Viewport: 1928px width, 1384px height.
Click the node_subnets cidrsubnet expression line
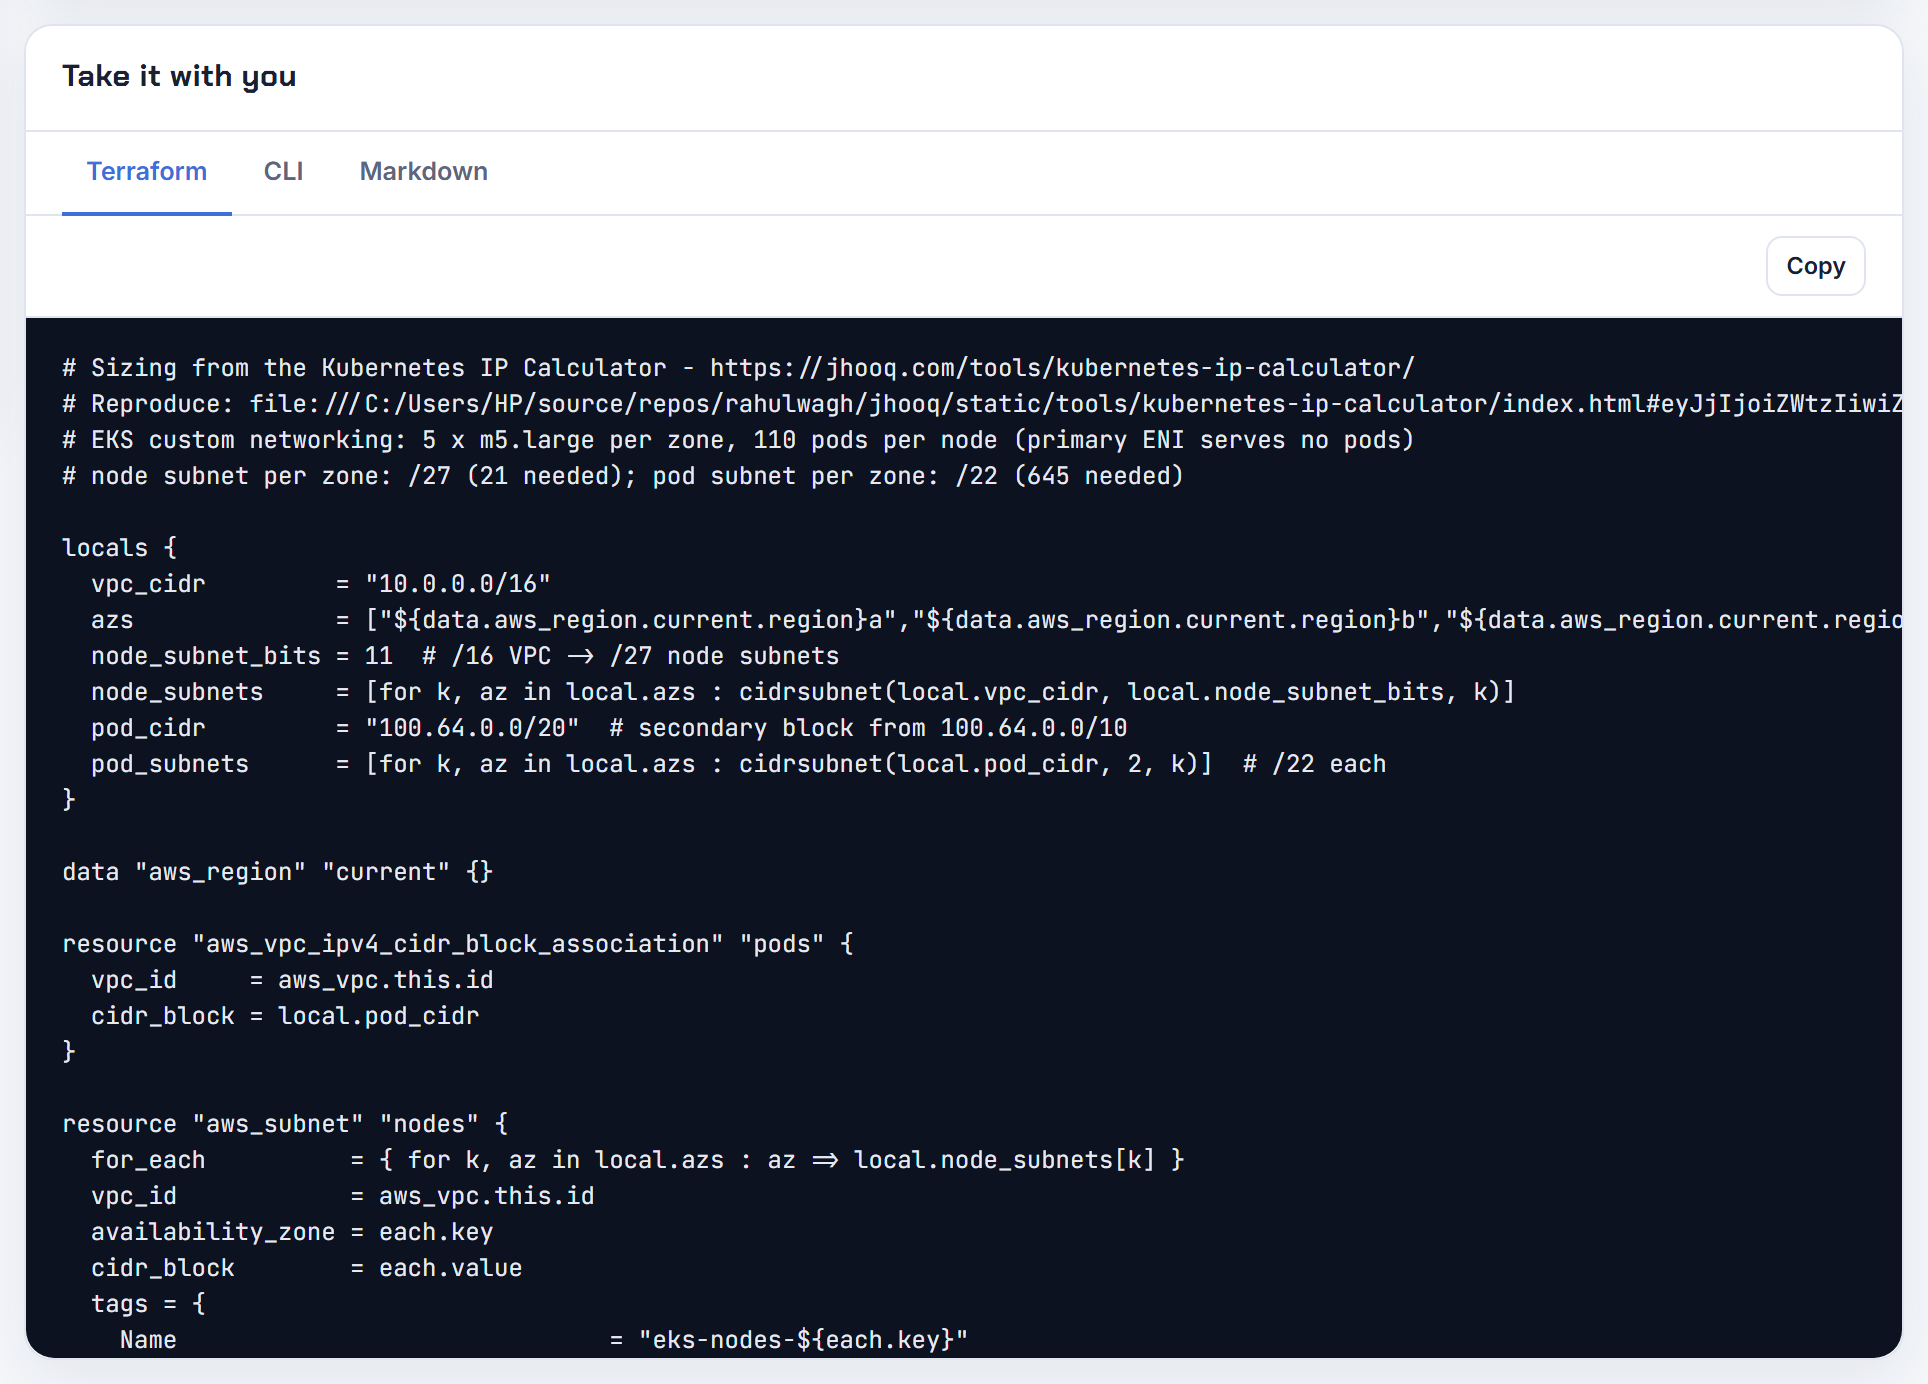(x=803, y=692)
